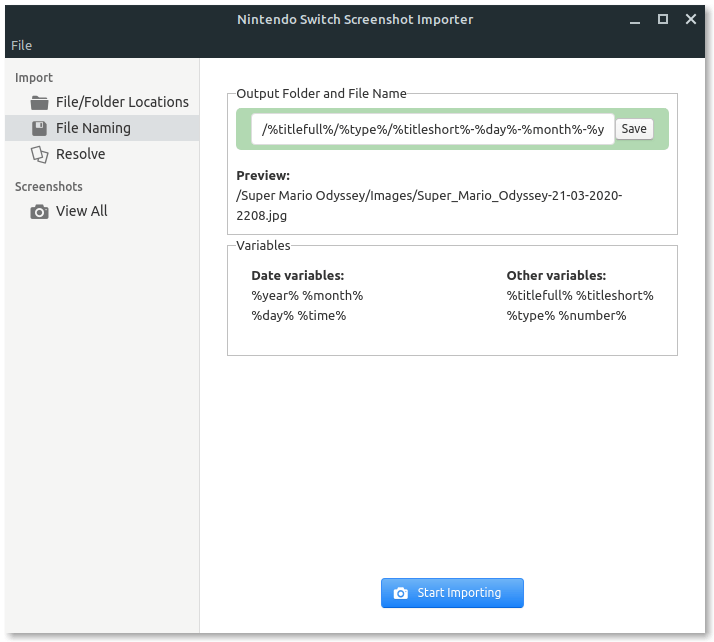Click the camera icon inside Start Importing

point(401,593)
